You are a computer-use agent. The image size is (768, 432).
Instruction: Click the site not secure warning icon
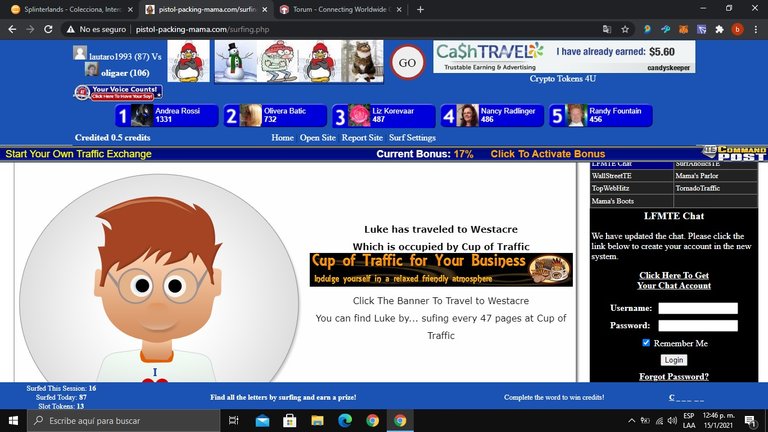[71, 29]
